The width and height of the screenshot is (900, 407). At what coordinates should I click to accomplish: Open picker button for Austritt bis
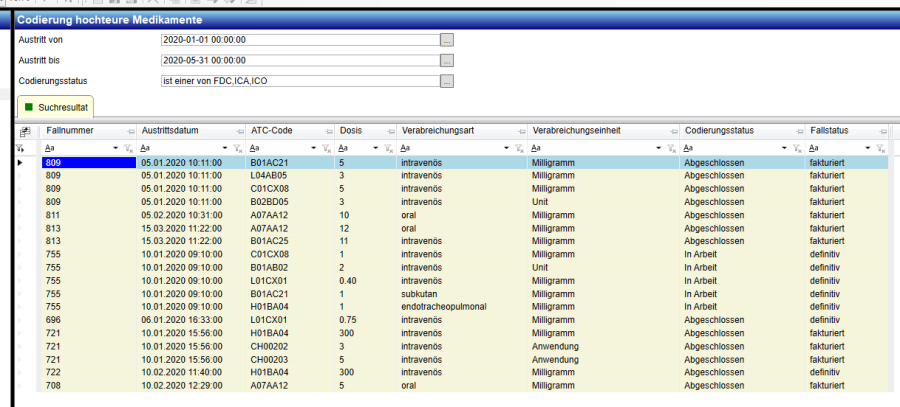[x=447, y=60]
